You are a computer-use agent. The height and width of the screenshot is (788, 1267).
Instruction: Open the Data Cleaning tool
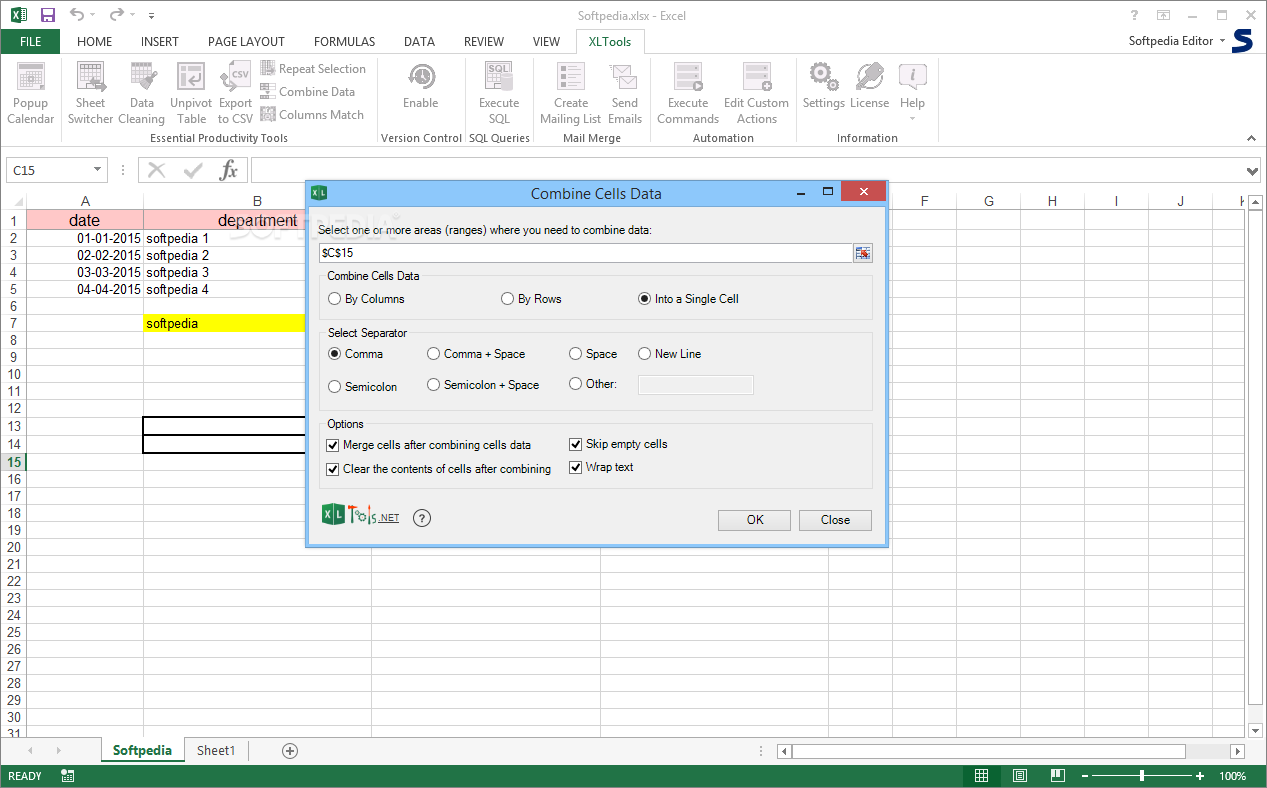tap(142, 93)
